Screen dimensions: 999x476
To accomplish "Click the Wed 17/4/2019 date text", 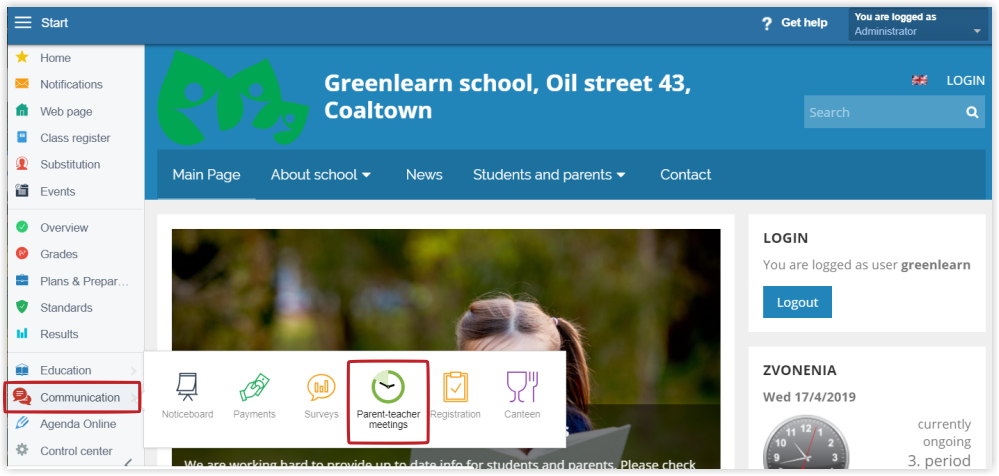I will click(x=809, y=398).
